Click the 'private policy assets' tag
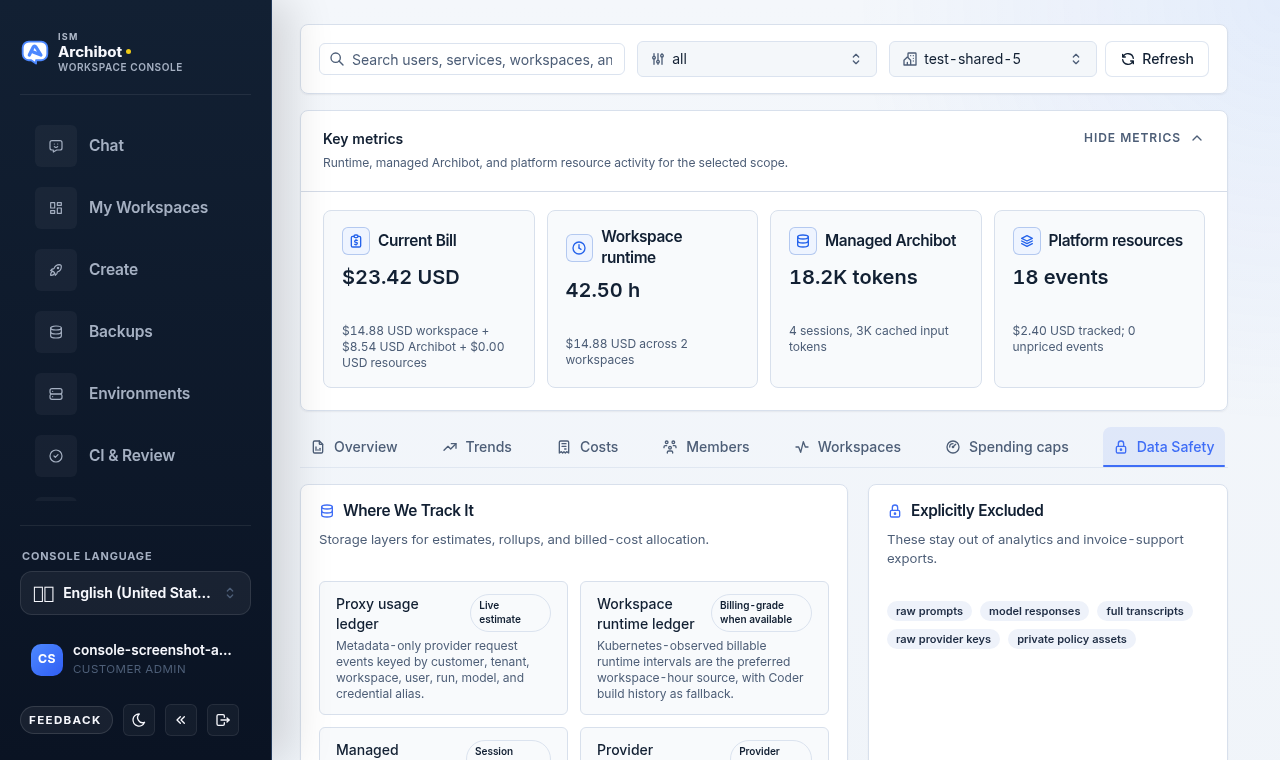The width and height of the screenshot is (1280, 760). tap(1072, 639)
